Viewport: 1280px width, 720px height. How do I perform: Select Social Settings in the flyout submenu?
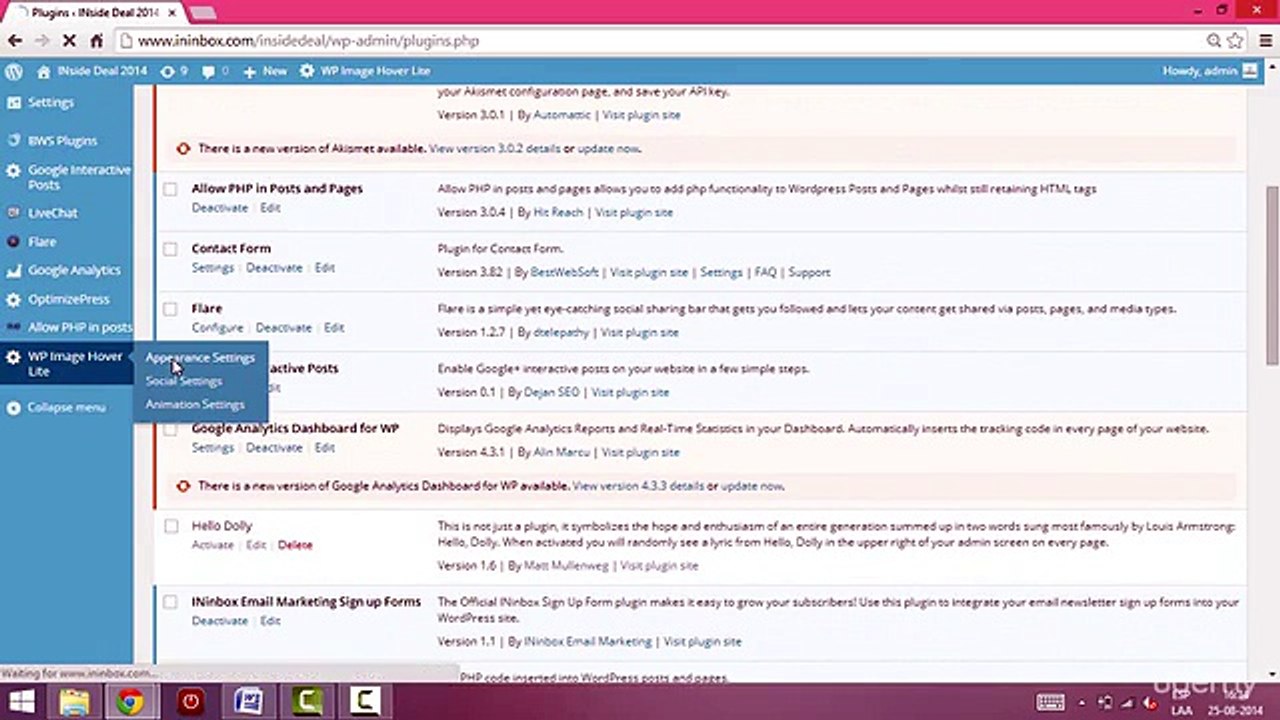click(184, 381)
